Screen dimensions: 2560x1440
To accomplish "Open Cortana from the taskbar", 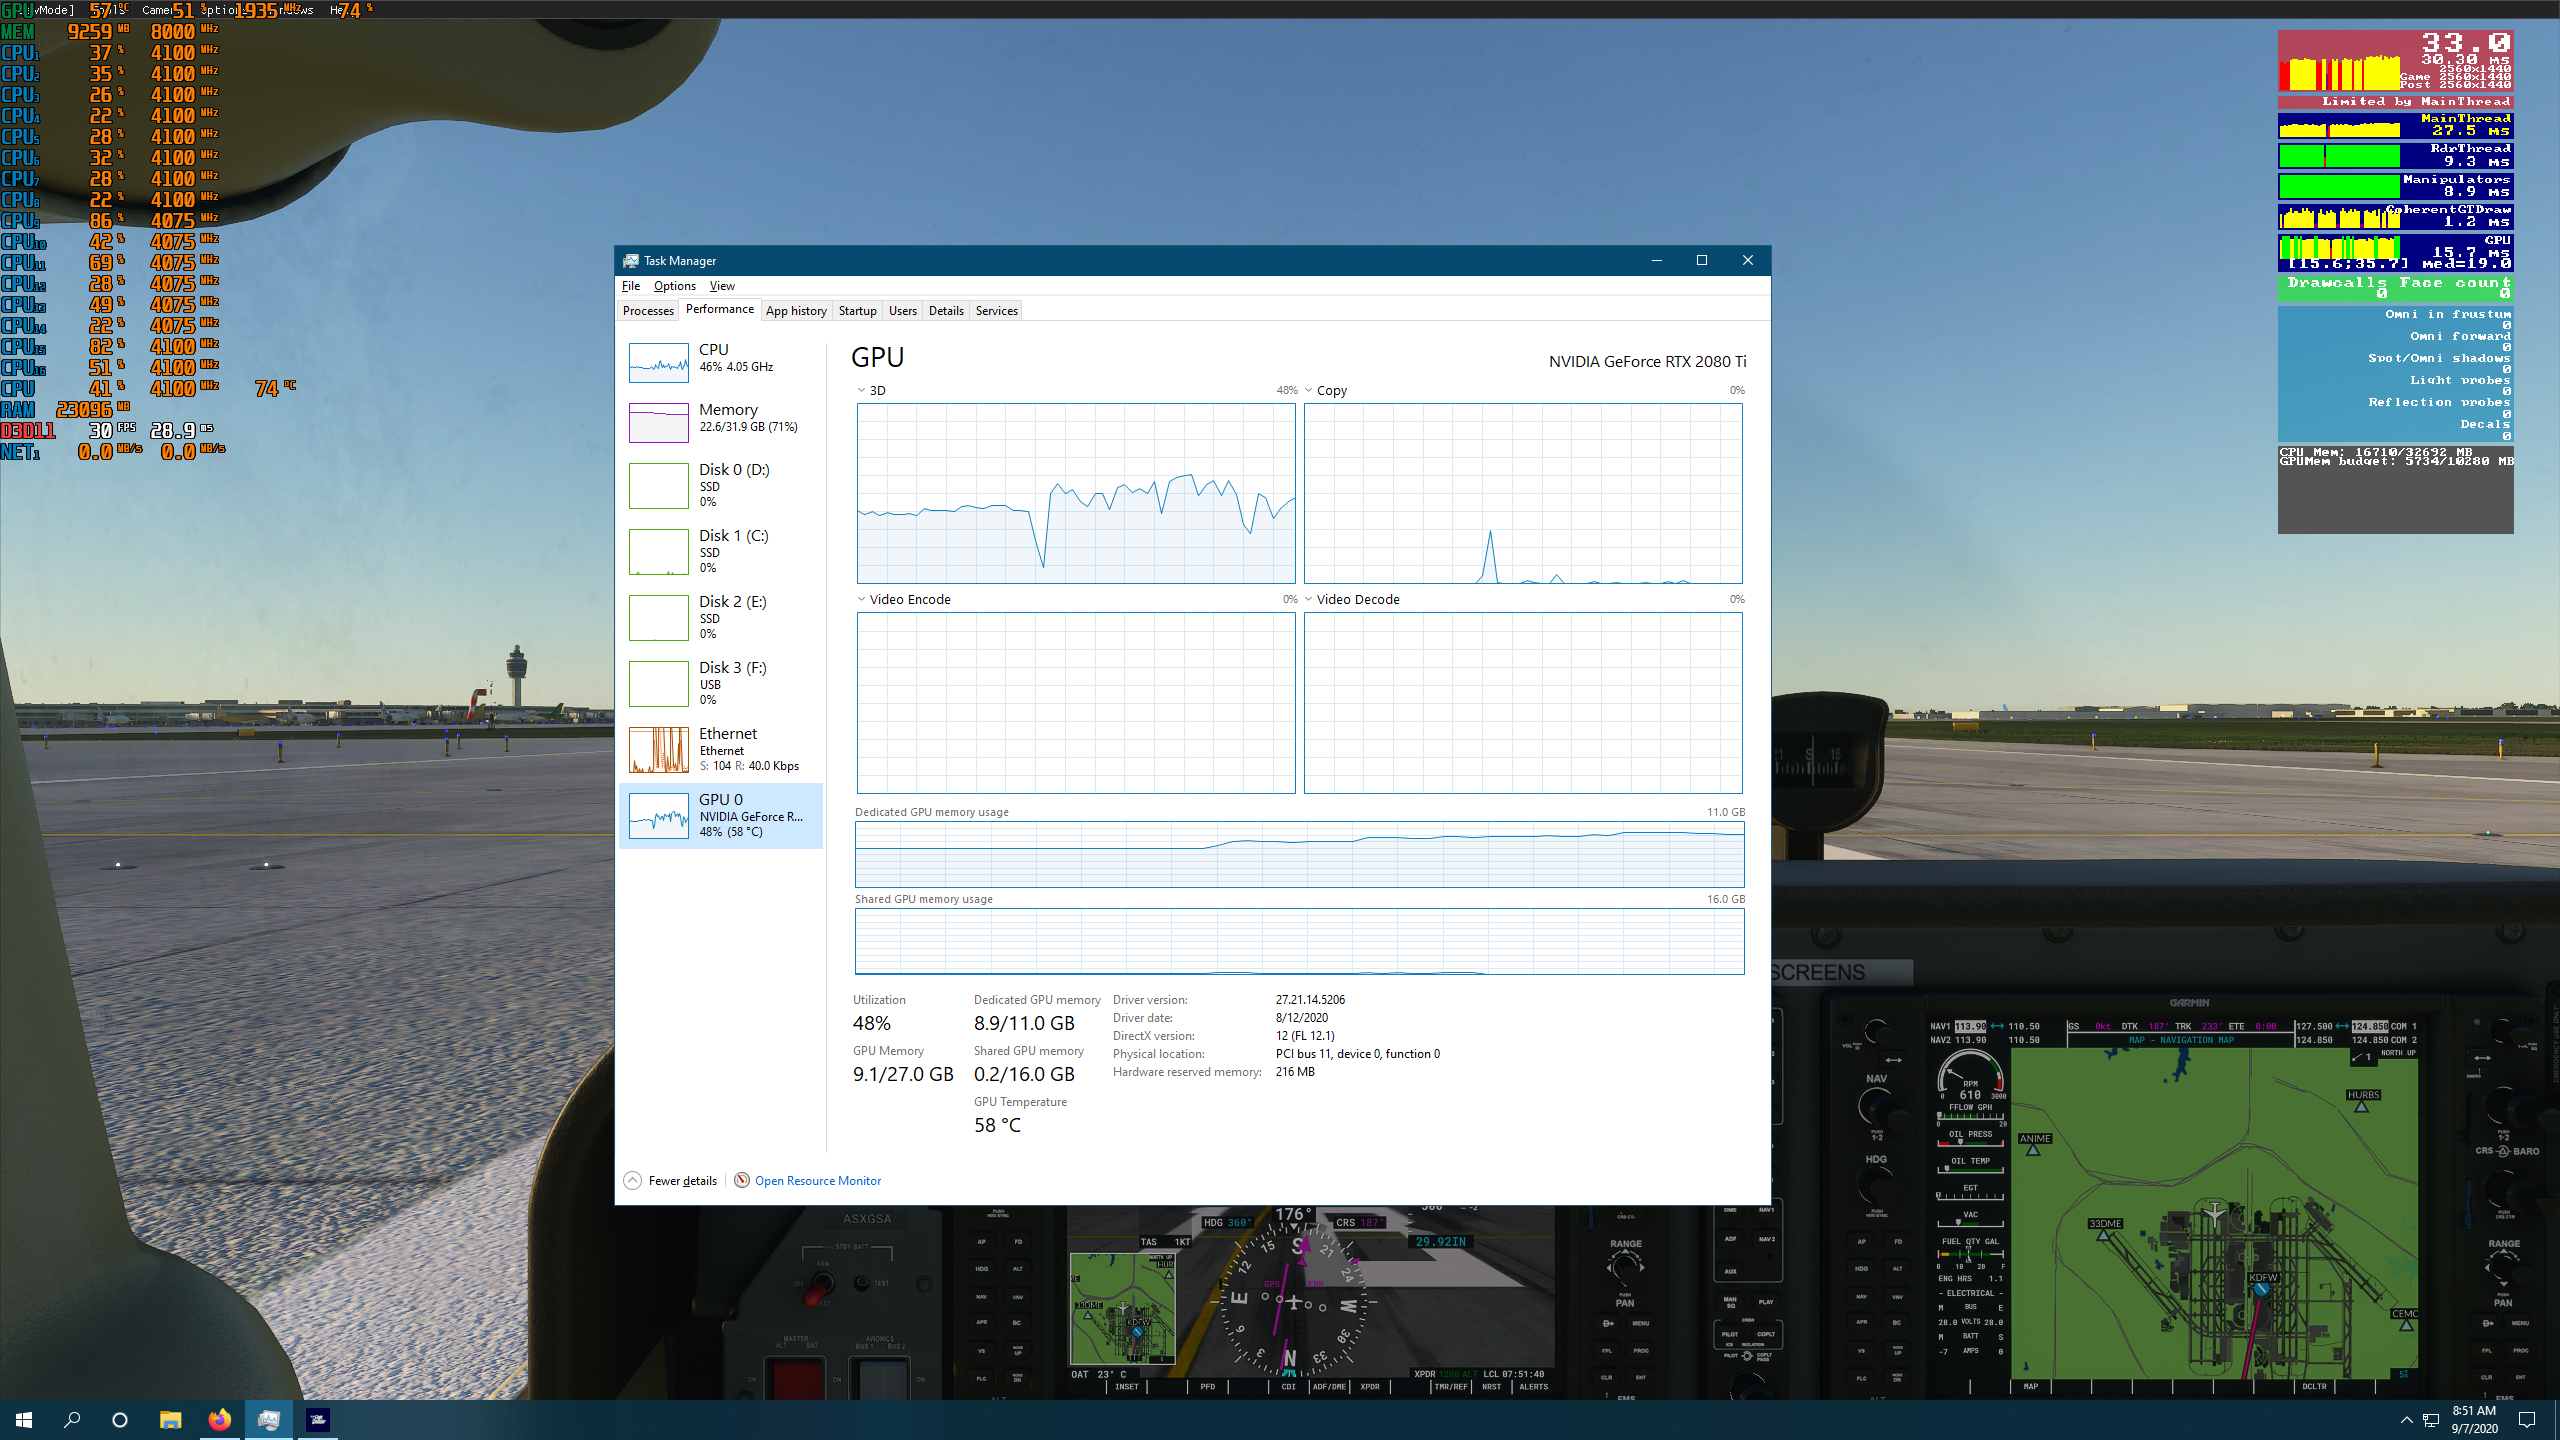I will 120,1420.
